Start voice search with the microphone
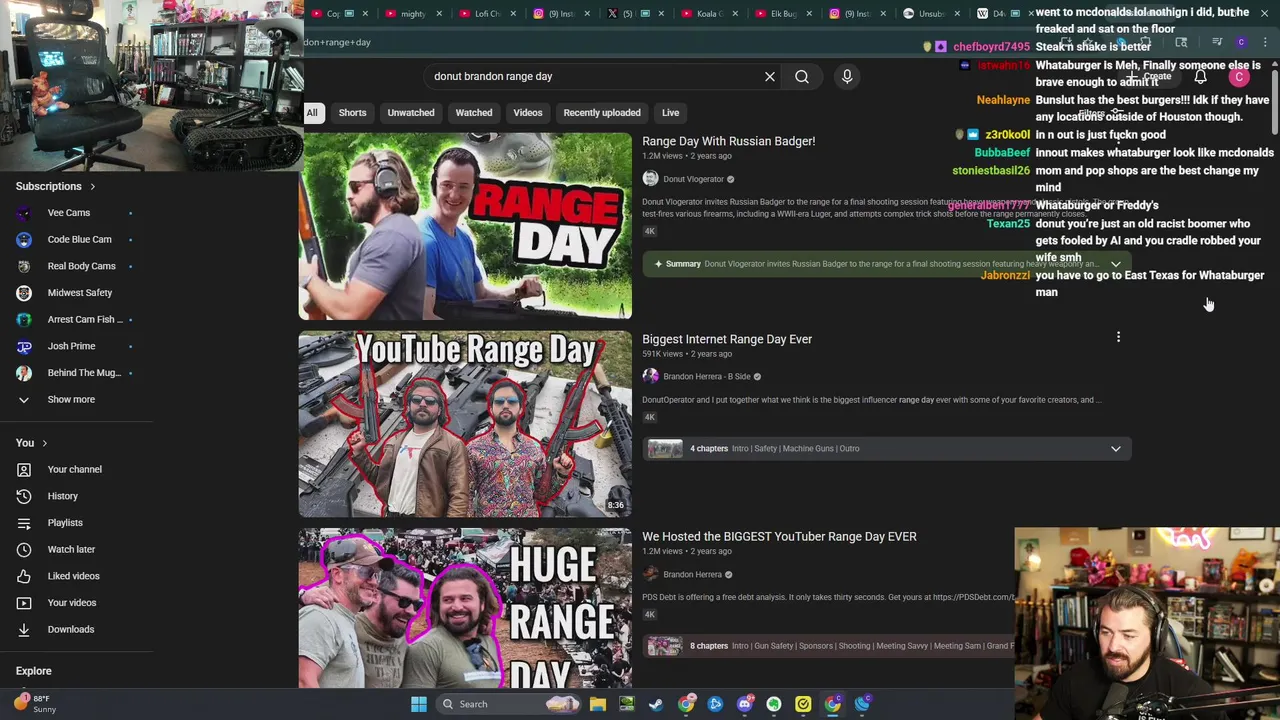This screenshot has height=720, width=1280. click(x=847, y=76)
